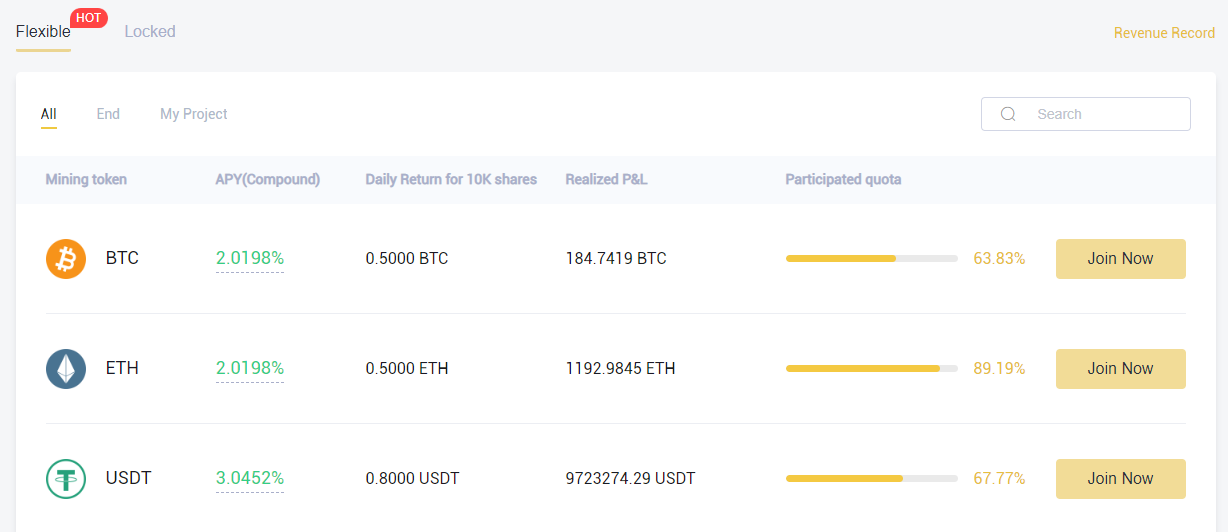Image resolution: width=1228 pixels, height=532 pixels.
Task: Select the All filter tab
Action: [48, 114]
